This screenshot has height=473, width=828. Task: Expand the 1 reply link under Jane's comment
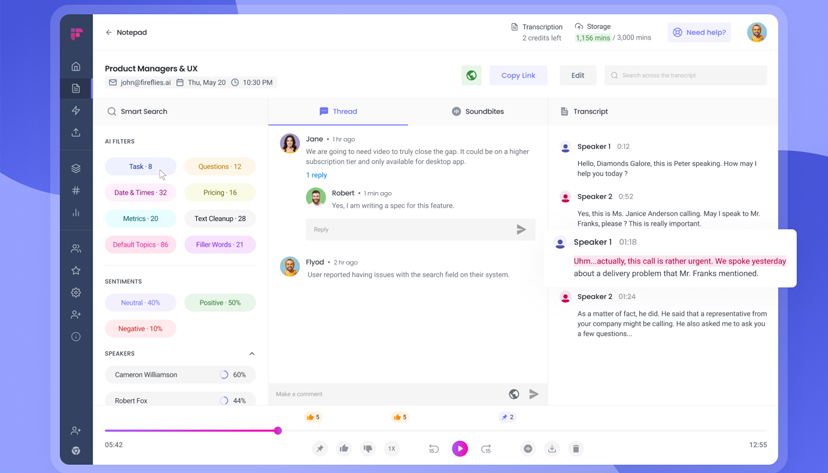pos(316,175)
